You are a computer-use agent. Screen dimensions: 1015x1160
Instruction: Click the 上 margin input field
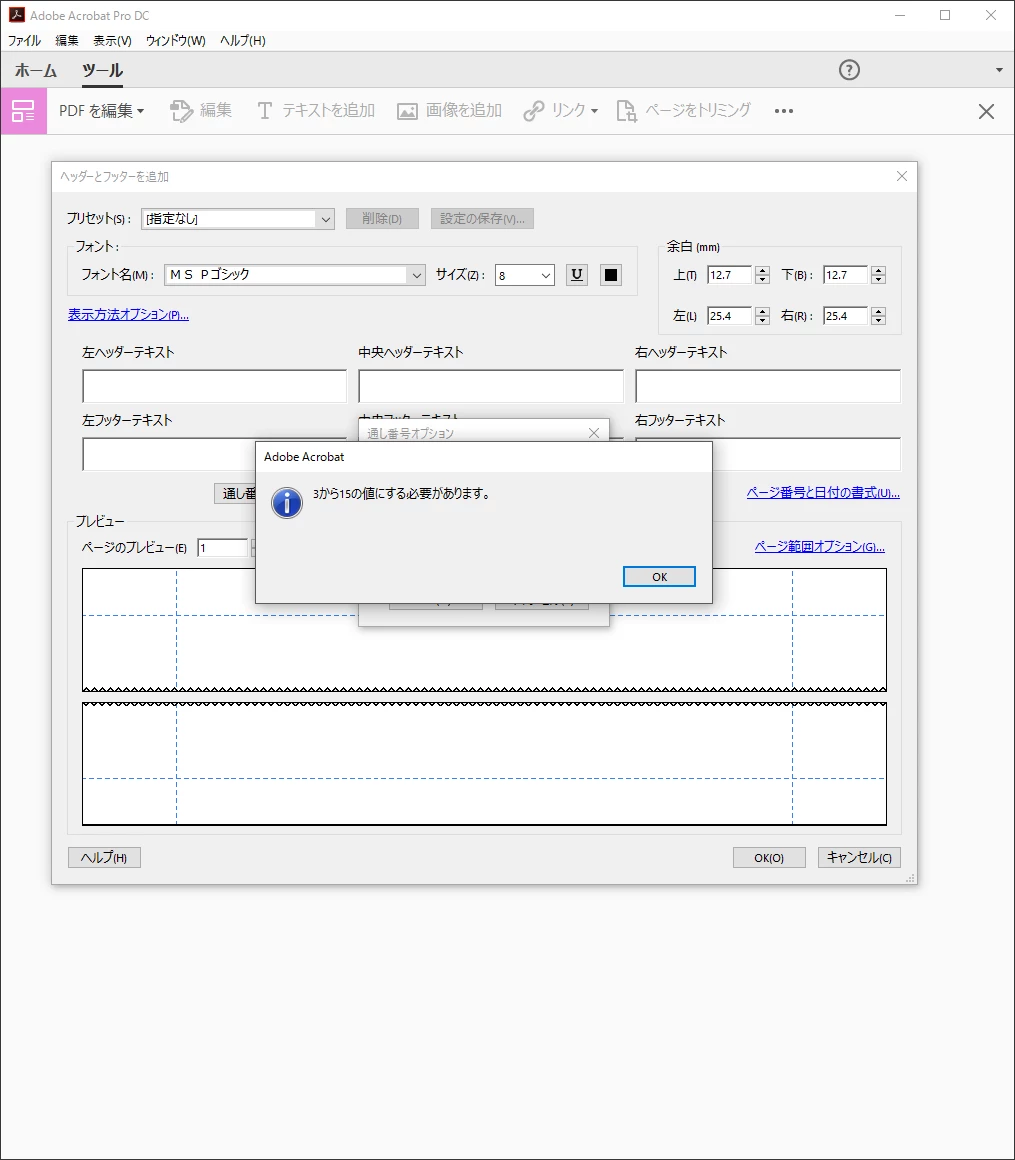tap(729, 275)
